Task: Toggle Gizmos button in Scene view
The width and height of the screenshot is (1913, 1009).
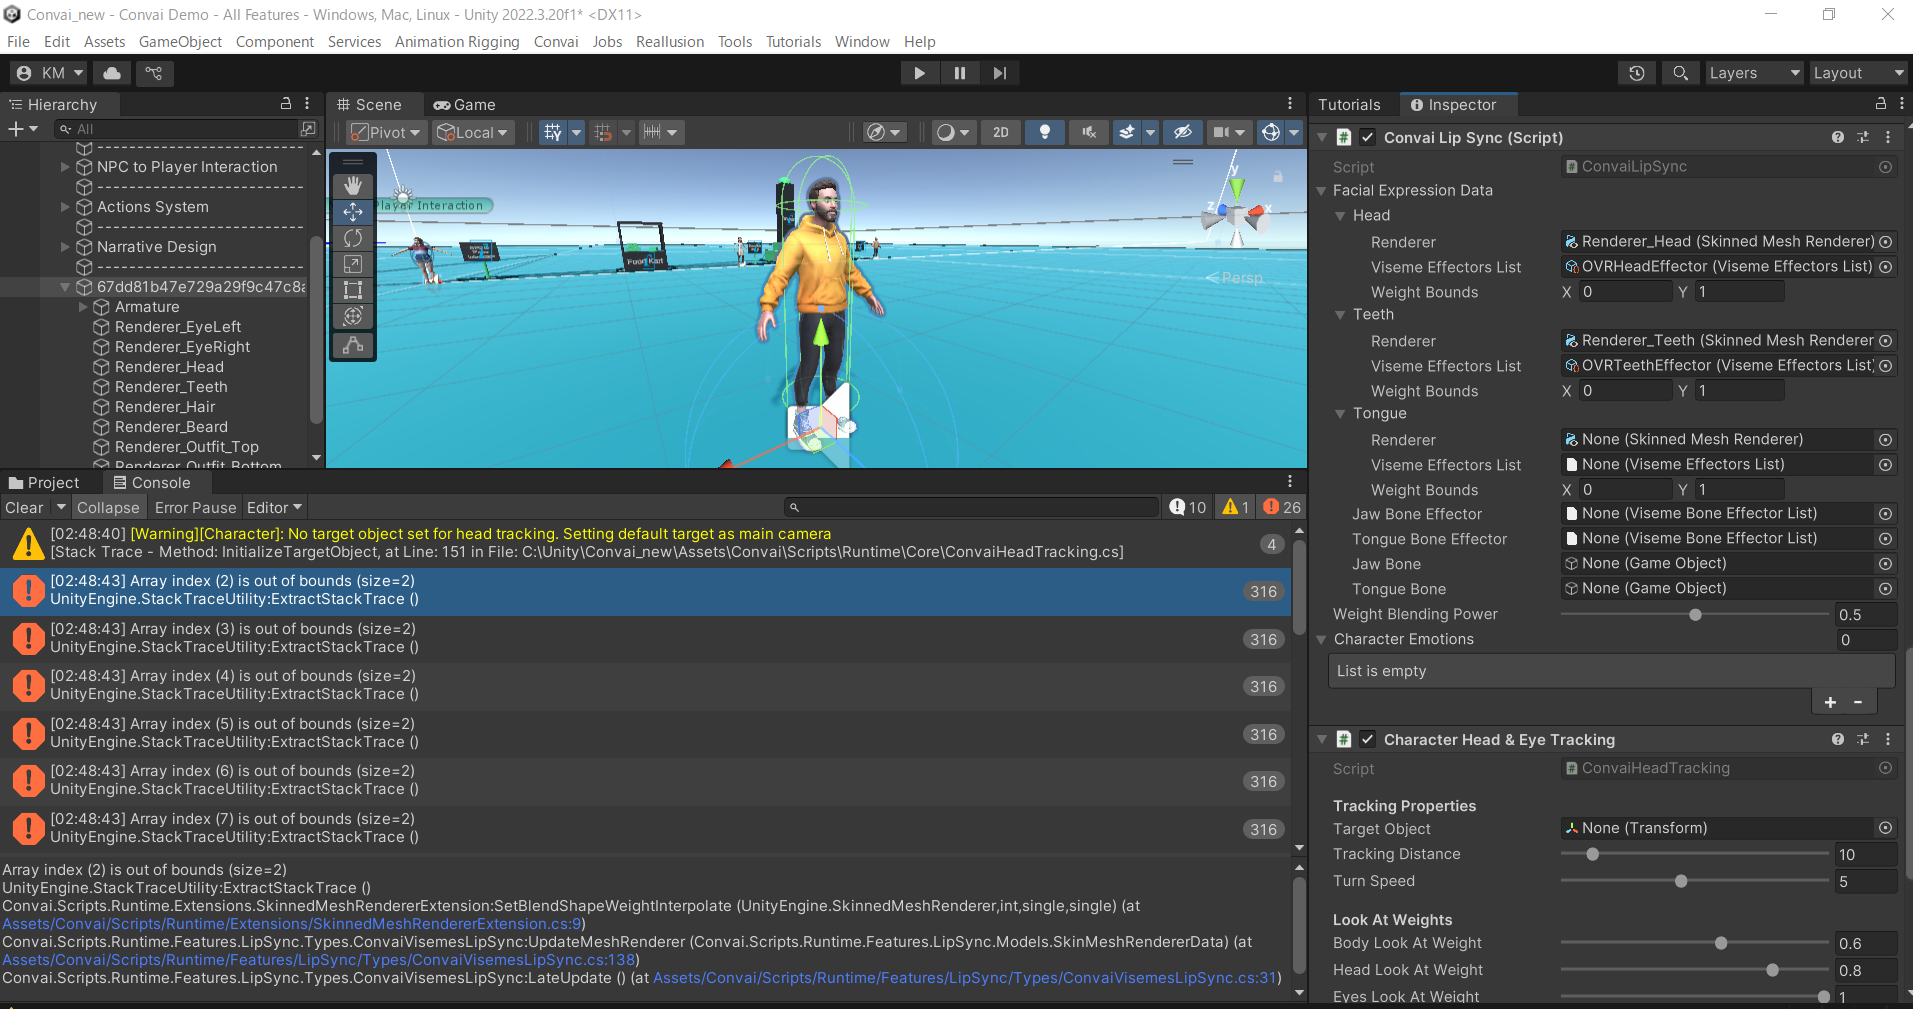Action: point(1271,132)
